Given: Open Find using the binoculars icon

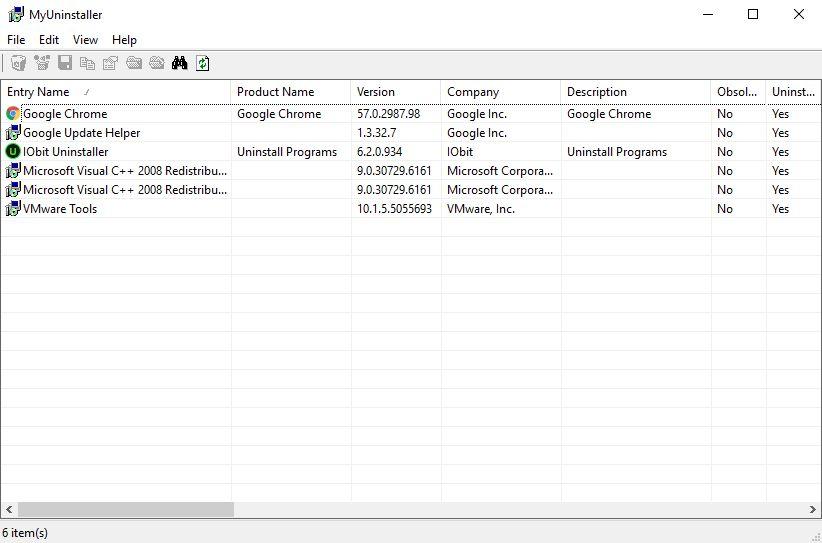Looking at the screenshot, I should pos(179,63).
